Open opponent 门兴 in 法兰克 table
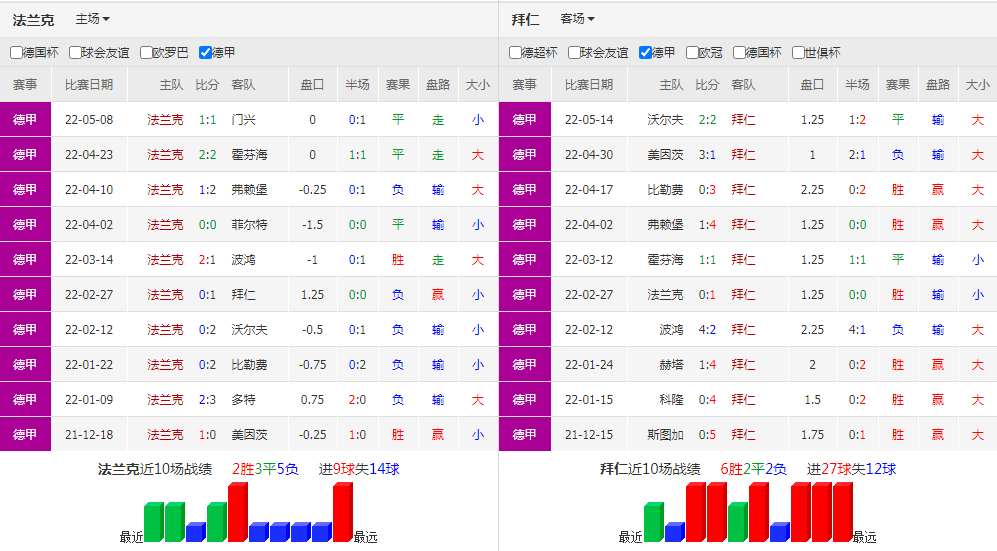 (244, 119)
